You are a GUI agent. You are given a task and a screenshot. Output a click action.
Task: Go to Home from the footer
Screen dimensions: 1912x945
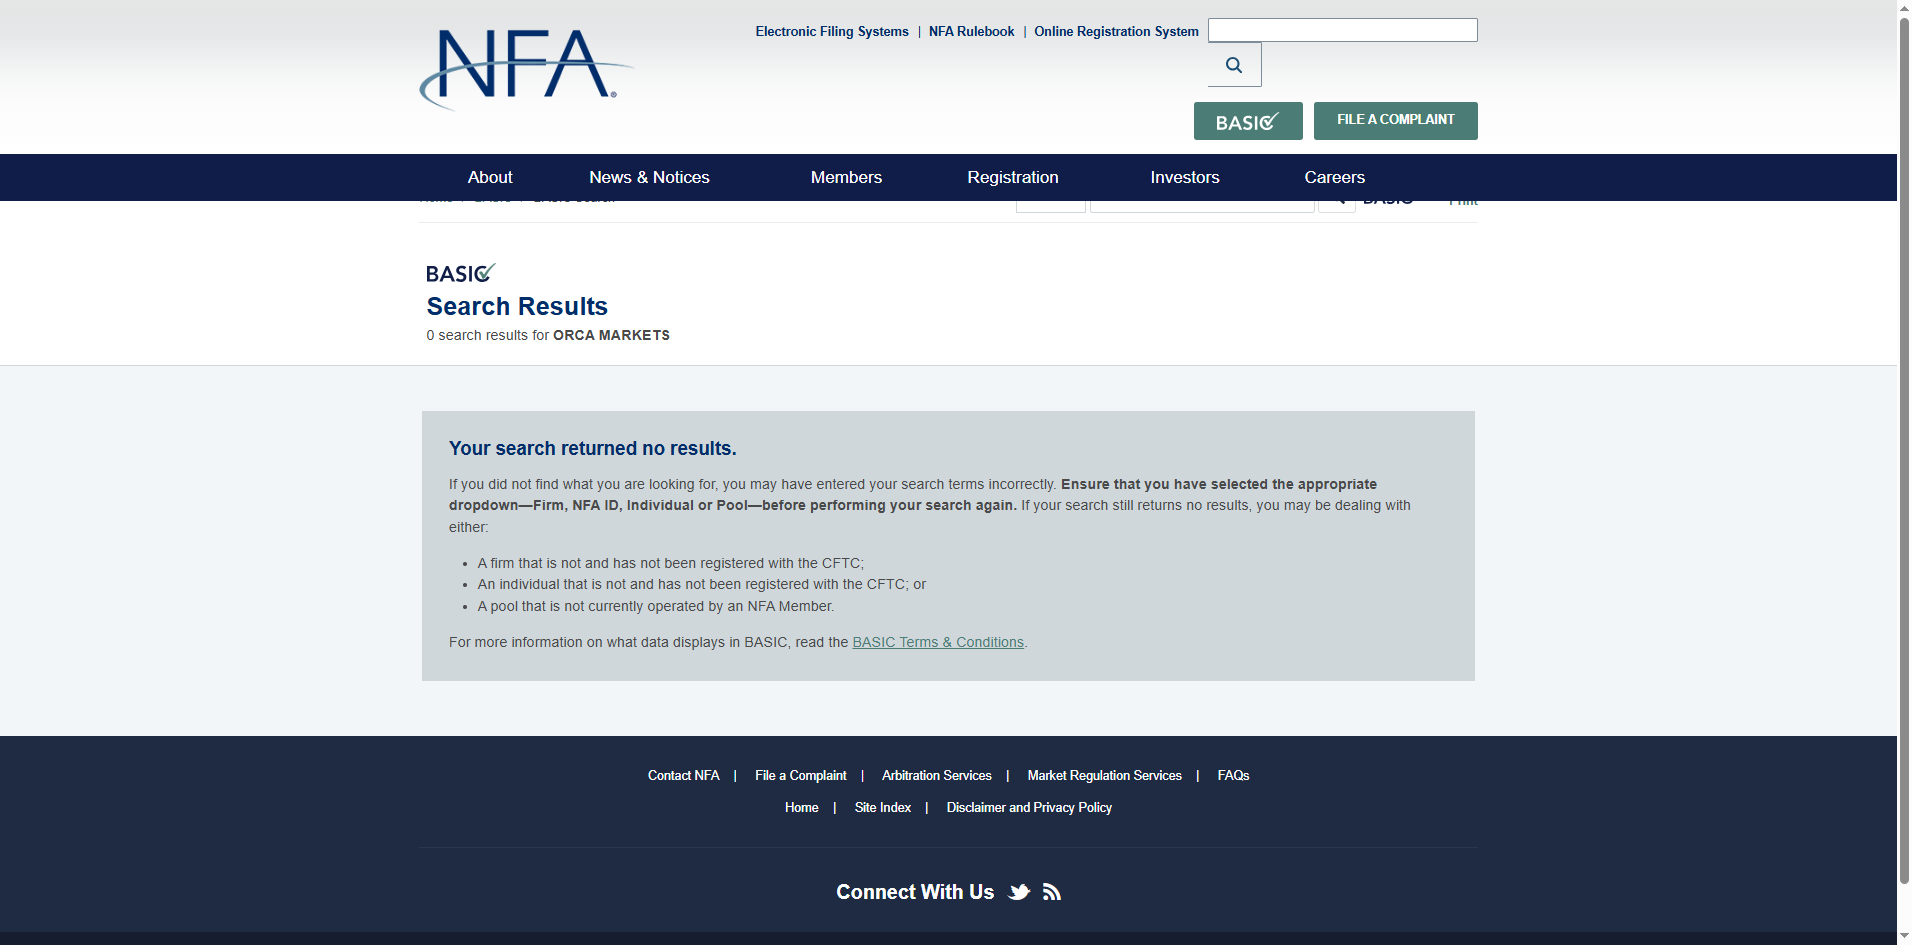pyautogui.click(x=801, y=807)
